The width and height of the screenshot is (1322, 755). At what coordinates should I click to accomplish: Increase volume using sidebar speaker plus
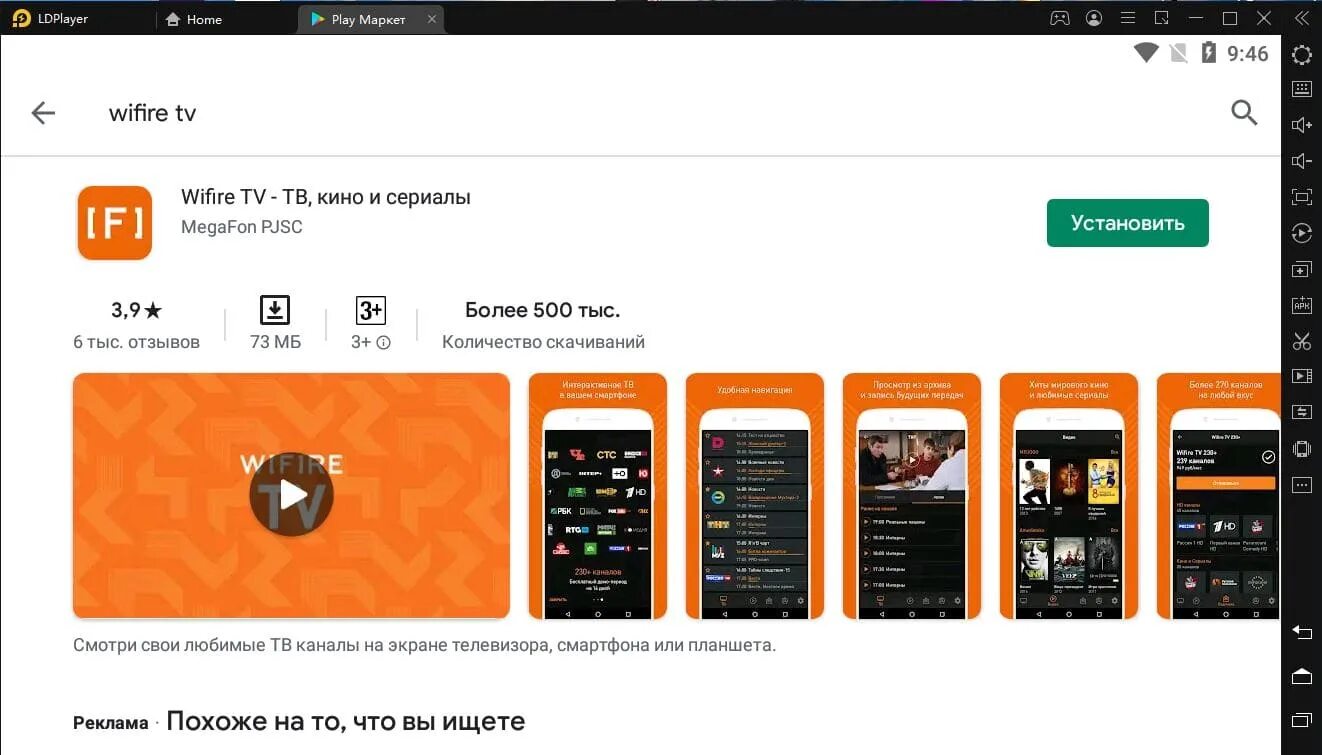(x=1301, y=125)
